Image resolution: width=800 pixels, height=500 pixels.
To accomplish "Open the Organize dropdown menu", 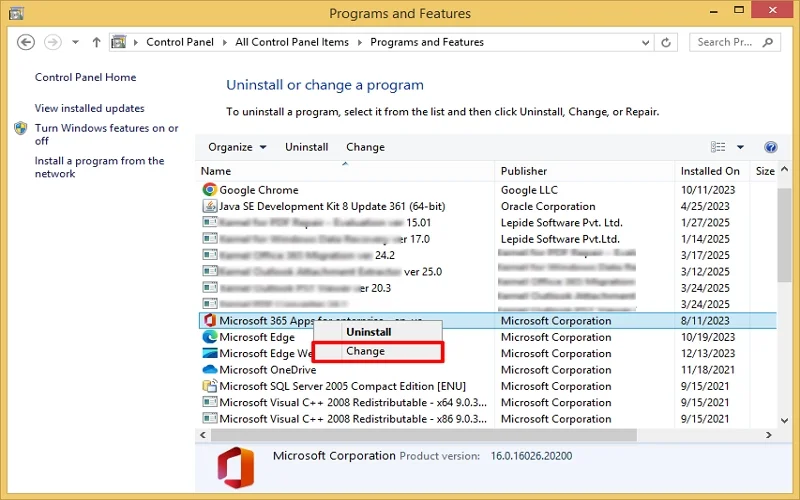I will click(237, 147).
